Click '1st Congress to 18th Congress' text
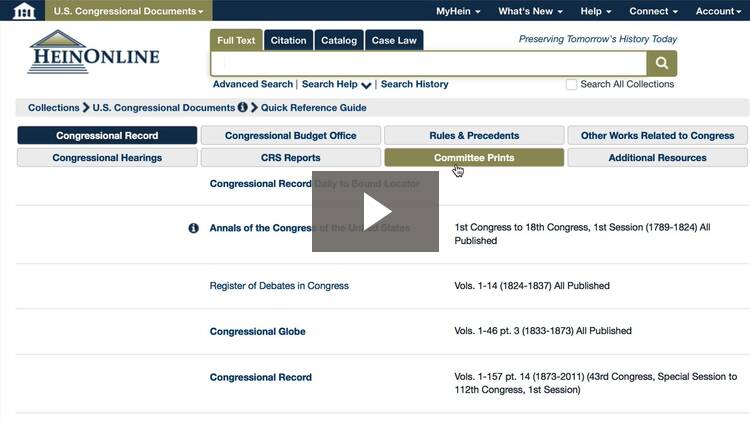This screenshot has width=750, height=422. click(x=522, y=227)
